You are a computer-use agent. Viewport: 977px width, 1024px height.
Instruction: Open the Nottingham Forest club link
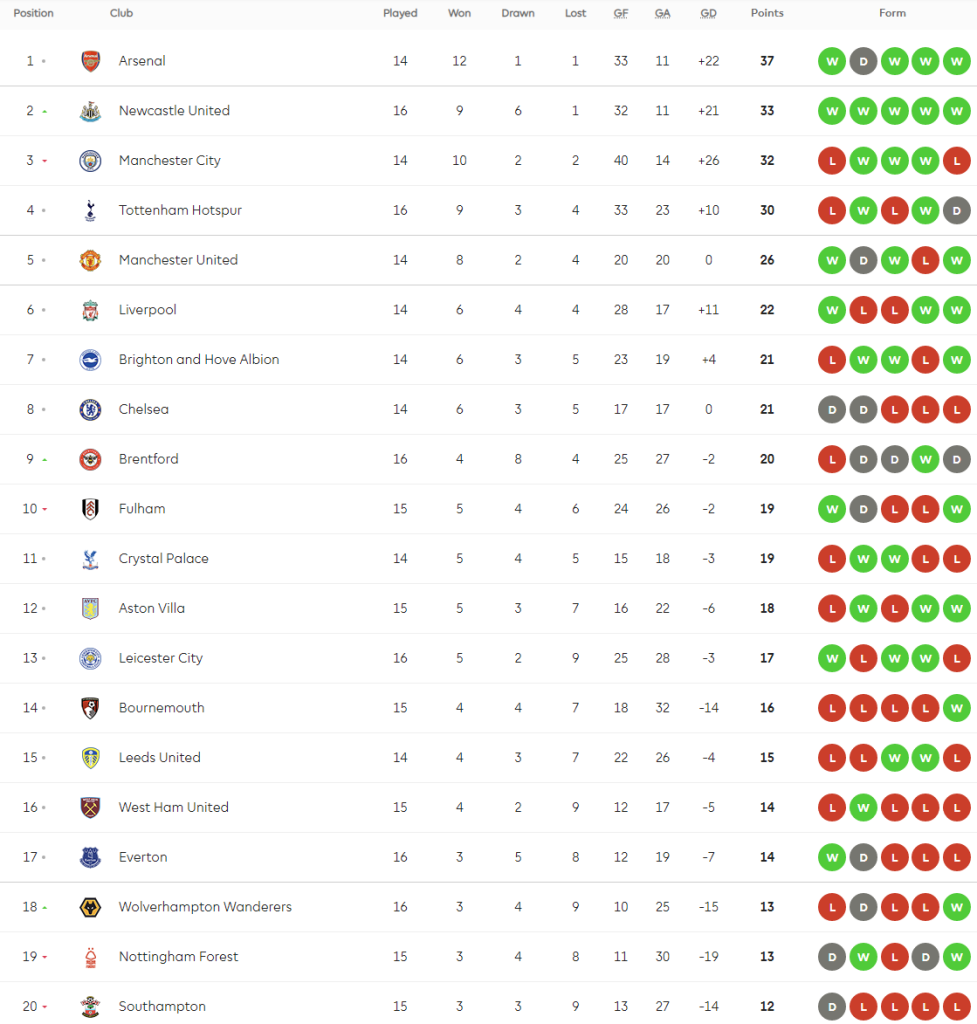coord(178,957)
